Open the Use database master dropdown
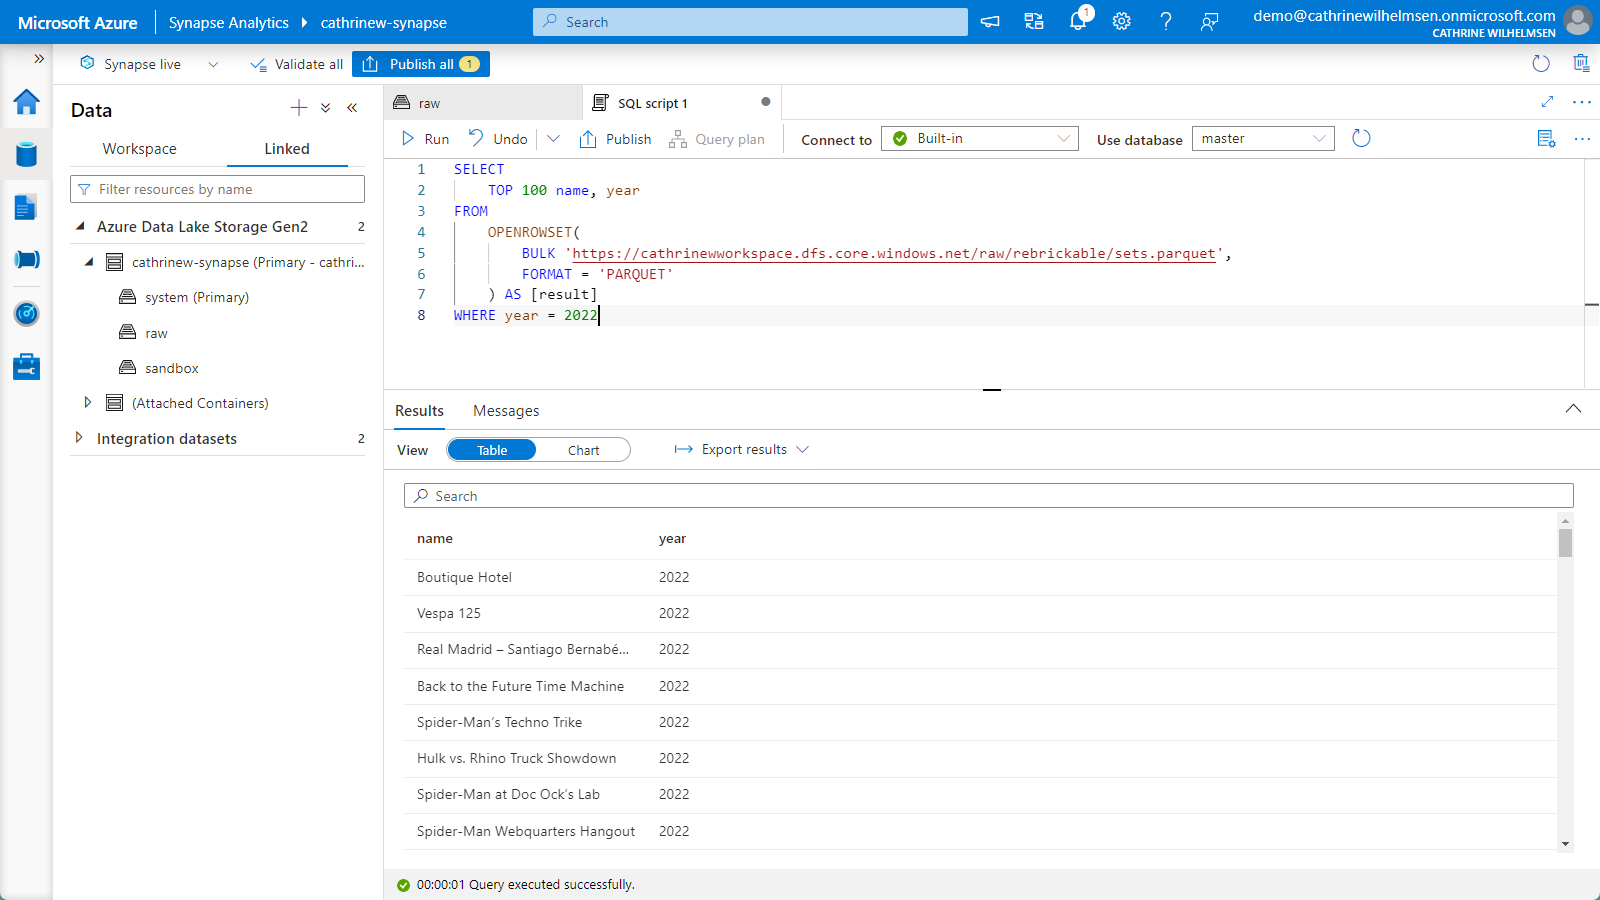This screenshot has width=1600, height=900. tap(1263, 139)
